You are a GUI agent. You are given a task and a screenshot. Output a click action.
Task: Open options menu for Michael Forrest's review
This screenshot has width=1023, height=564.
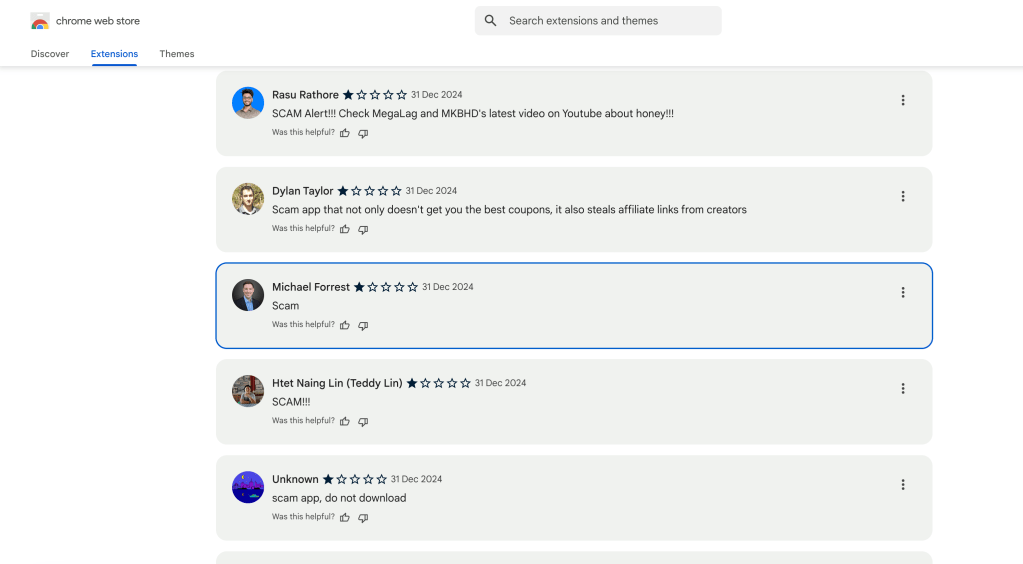coord(903,292)
